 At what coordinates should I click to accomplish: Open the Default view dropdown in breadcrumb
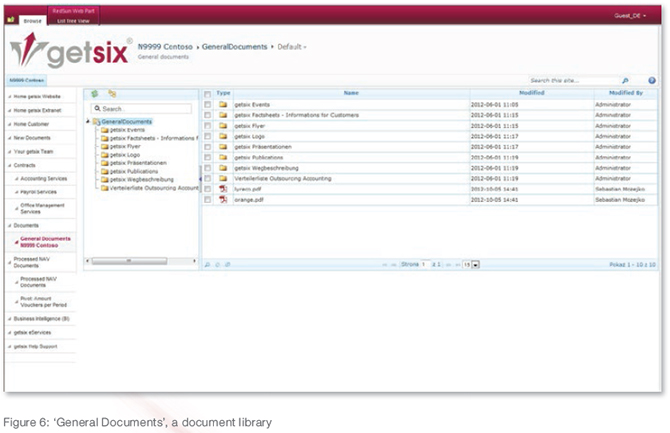[x=292, y=47]
